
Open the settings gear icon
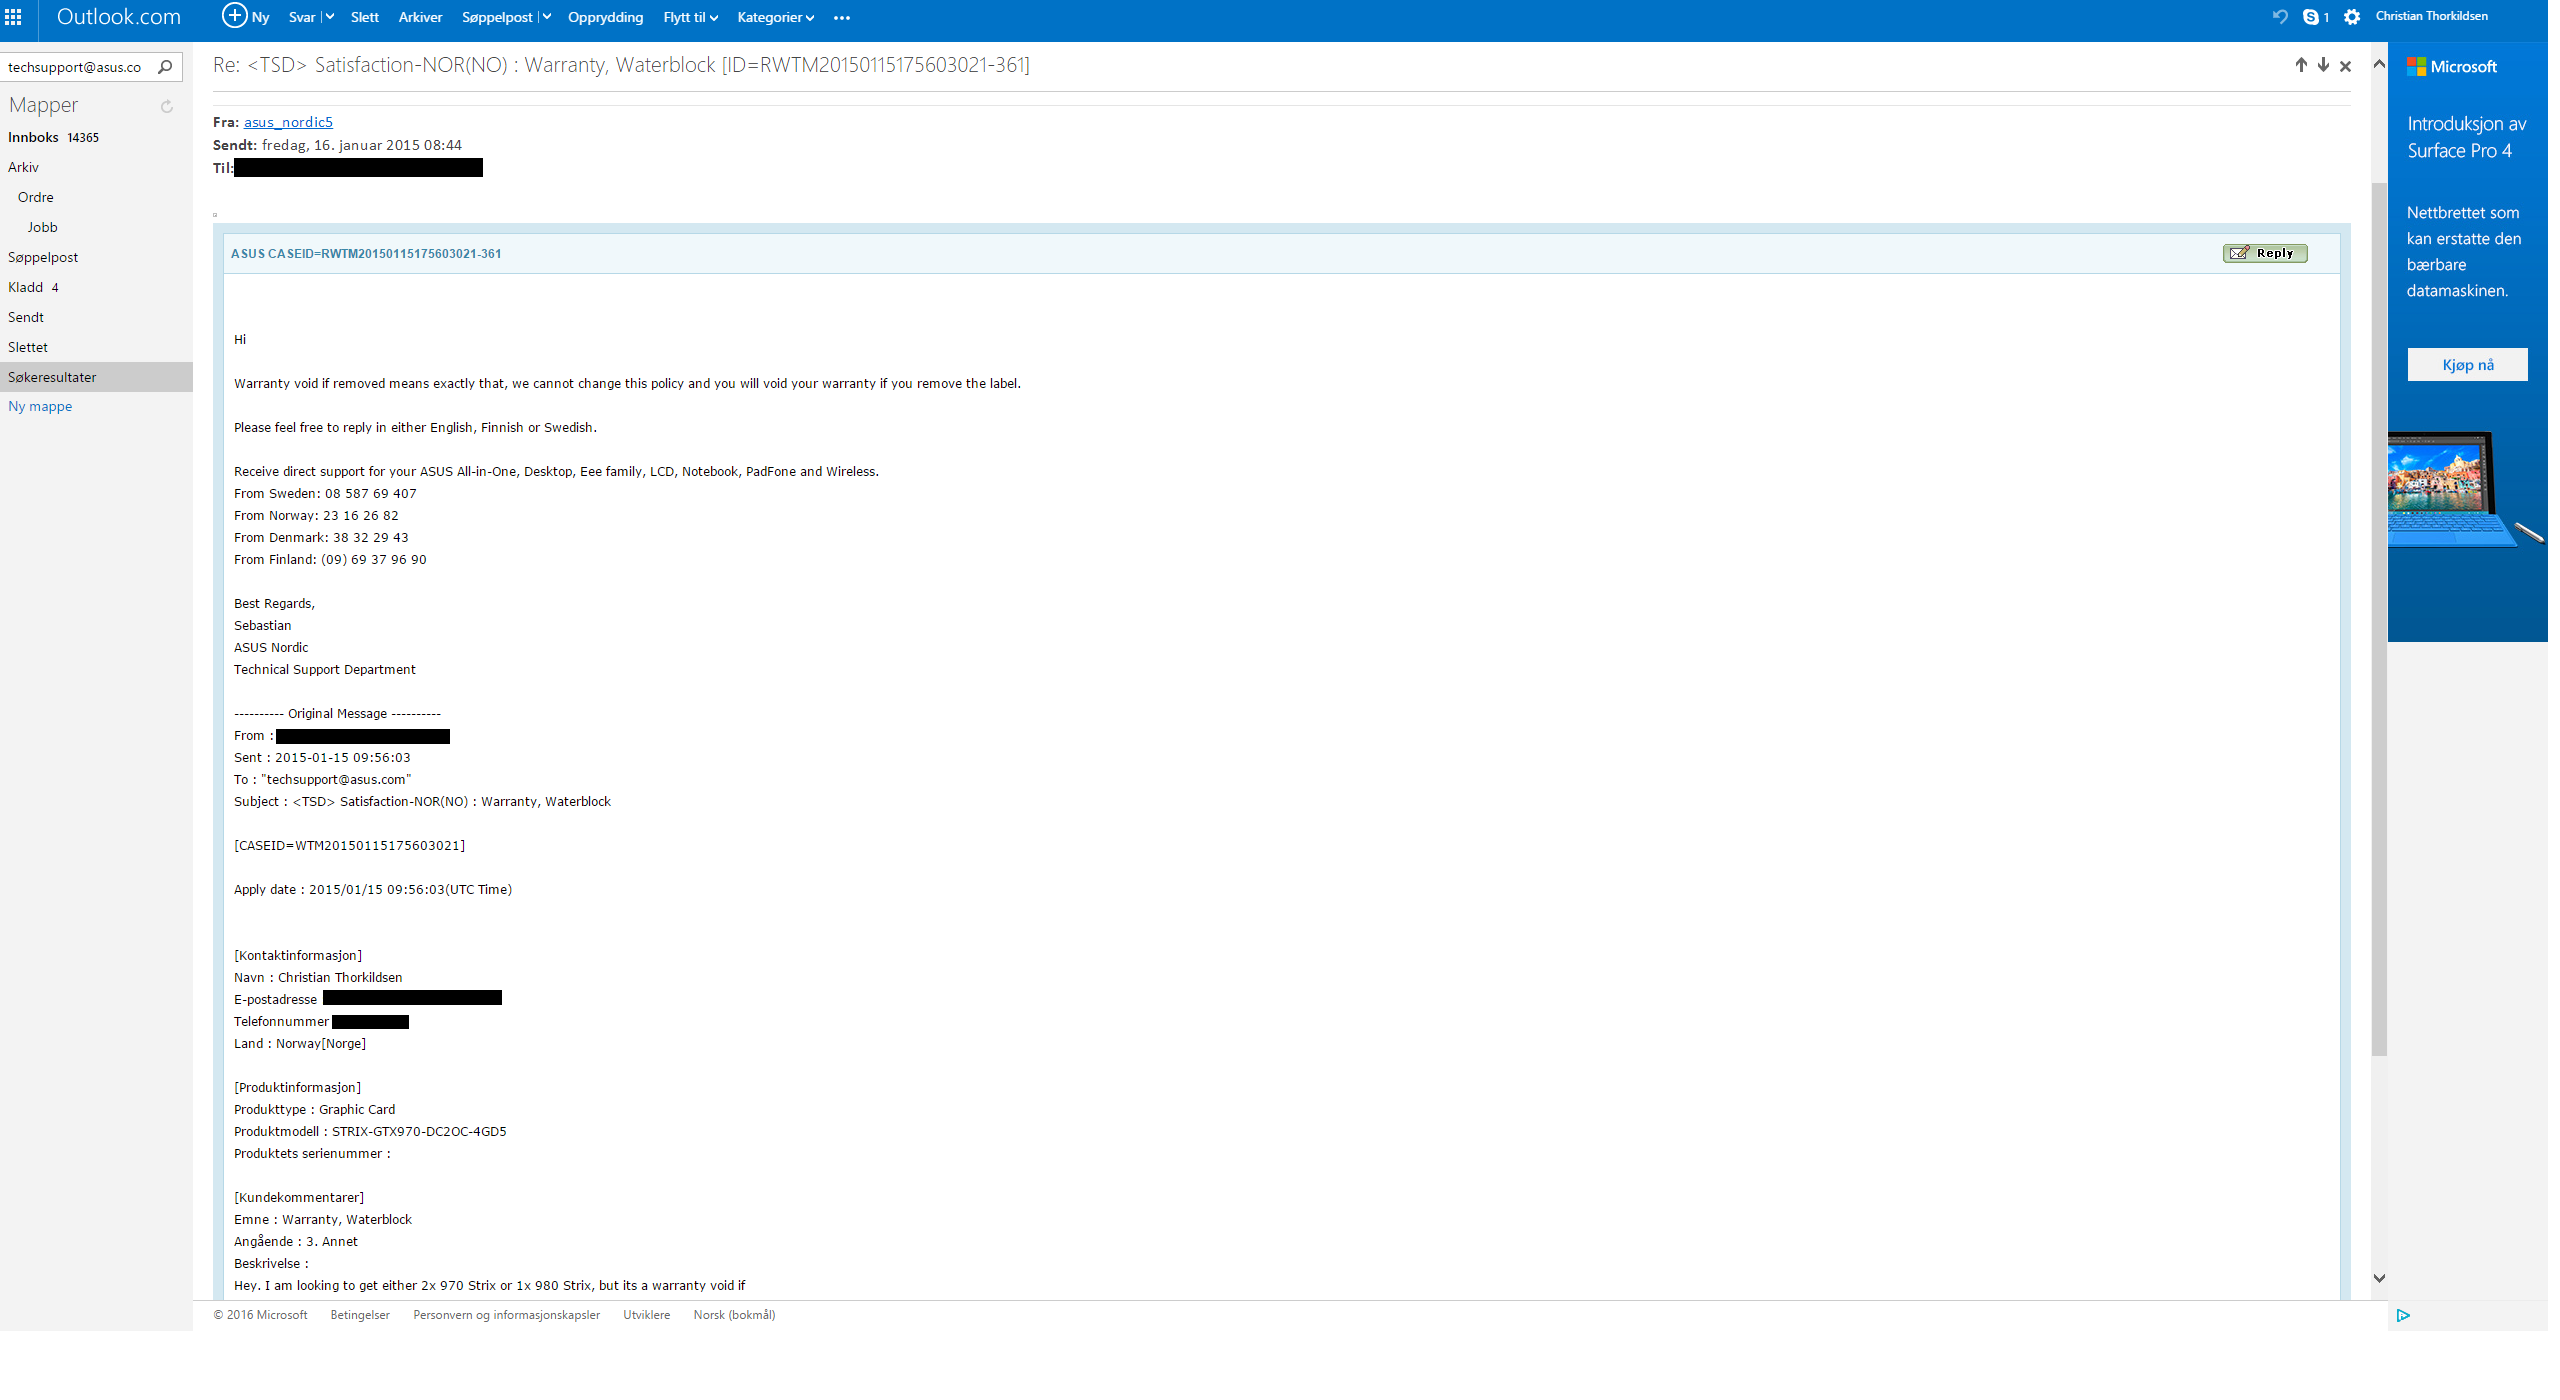[x=2352, y=17]
